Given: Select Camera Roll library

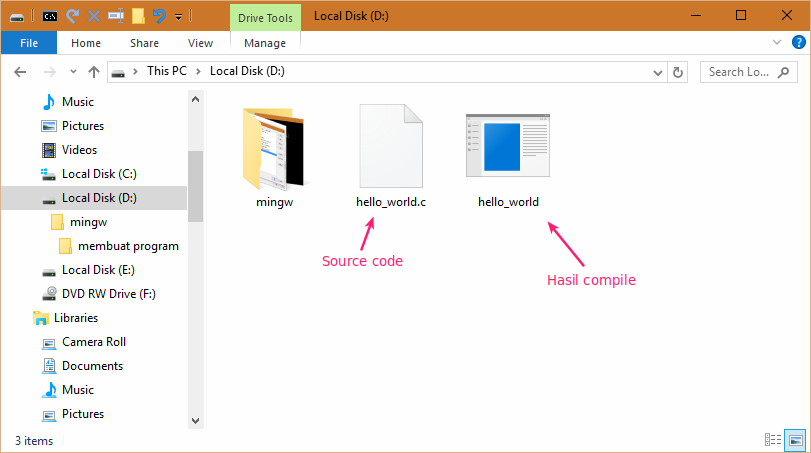Looking at the screenshot, I should (x=94, y=342).
